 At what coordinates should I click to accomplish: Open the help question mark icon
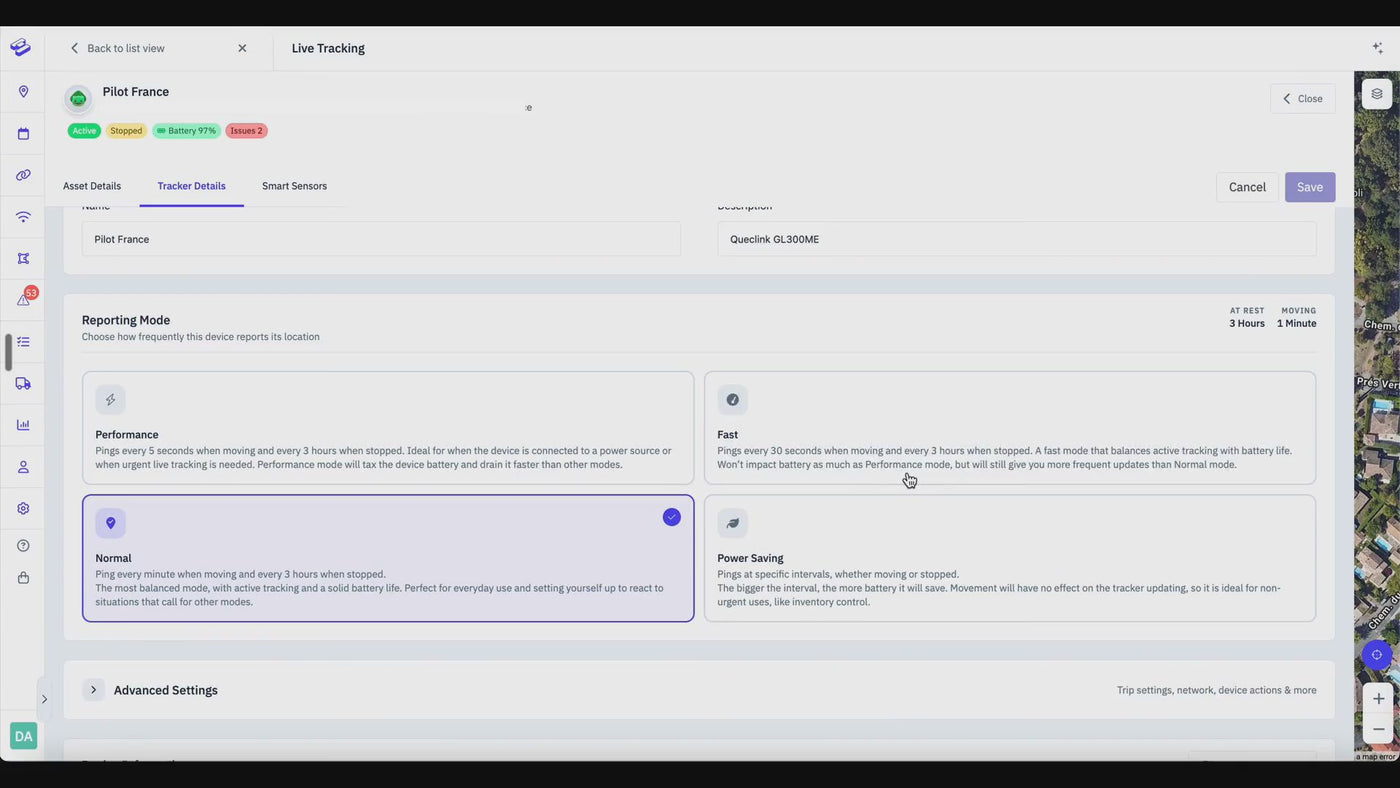[x=23, y=546]
